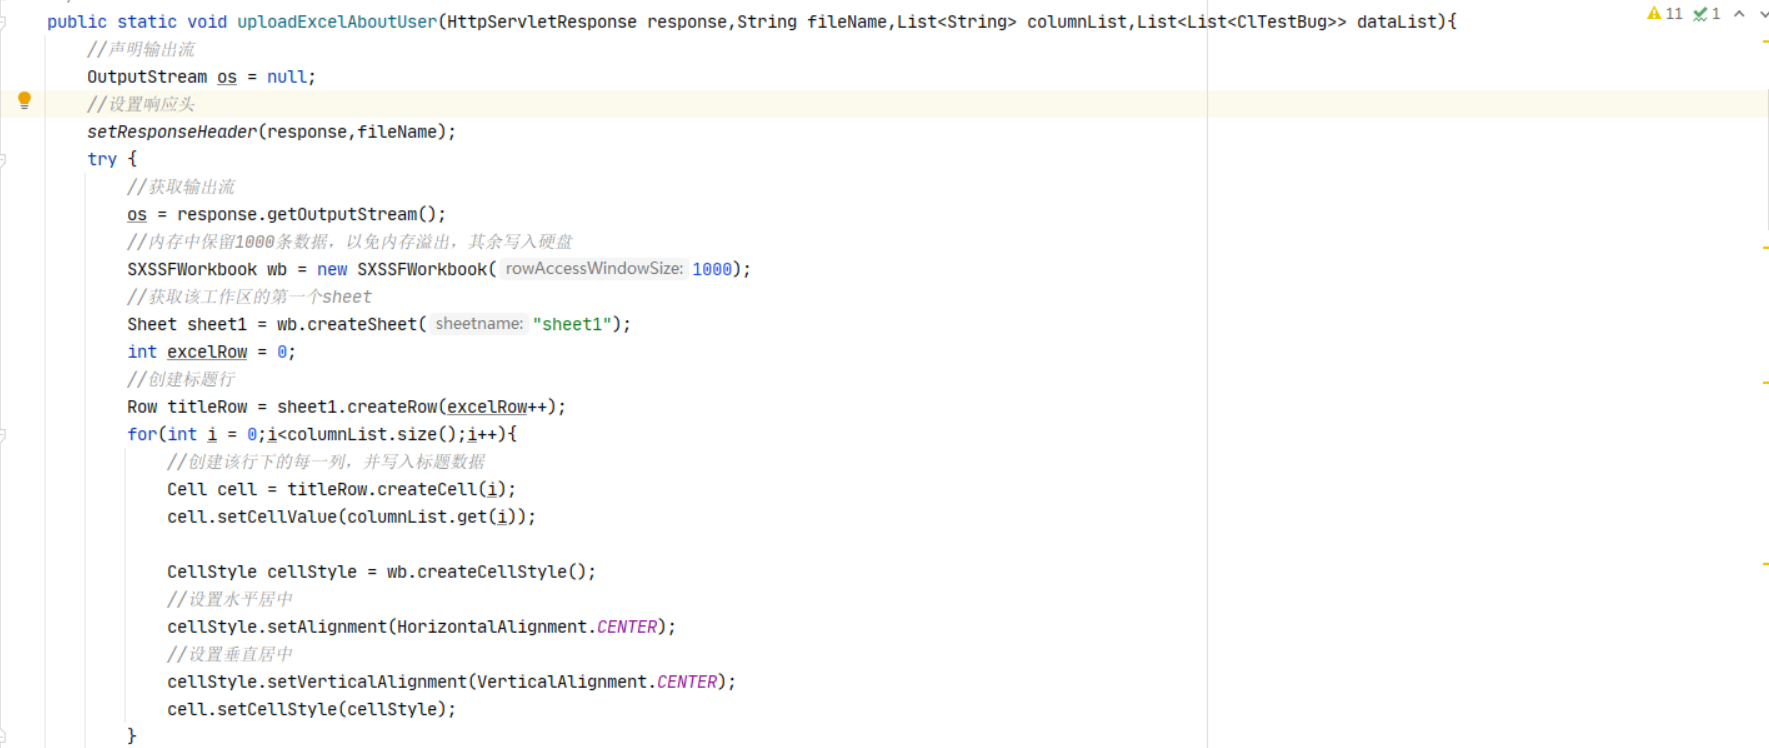1769x748 pixels.
Task: Click 'CLTestBug' type in signature
Action: [x=1282, y=22]
